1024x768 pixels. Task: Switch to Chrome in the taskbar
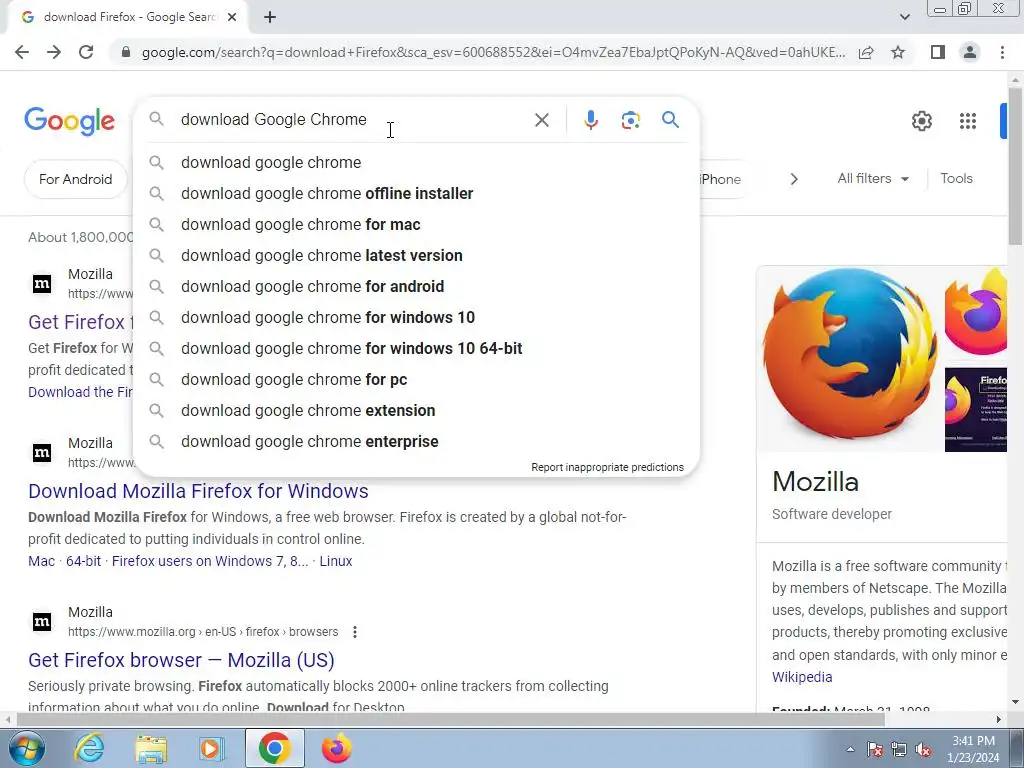pyautogui.click(x=274, y=748)
